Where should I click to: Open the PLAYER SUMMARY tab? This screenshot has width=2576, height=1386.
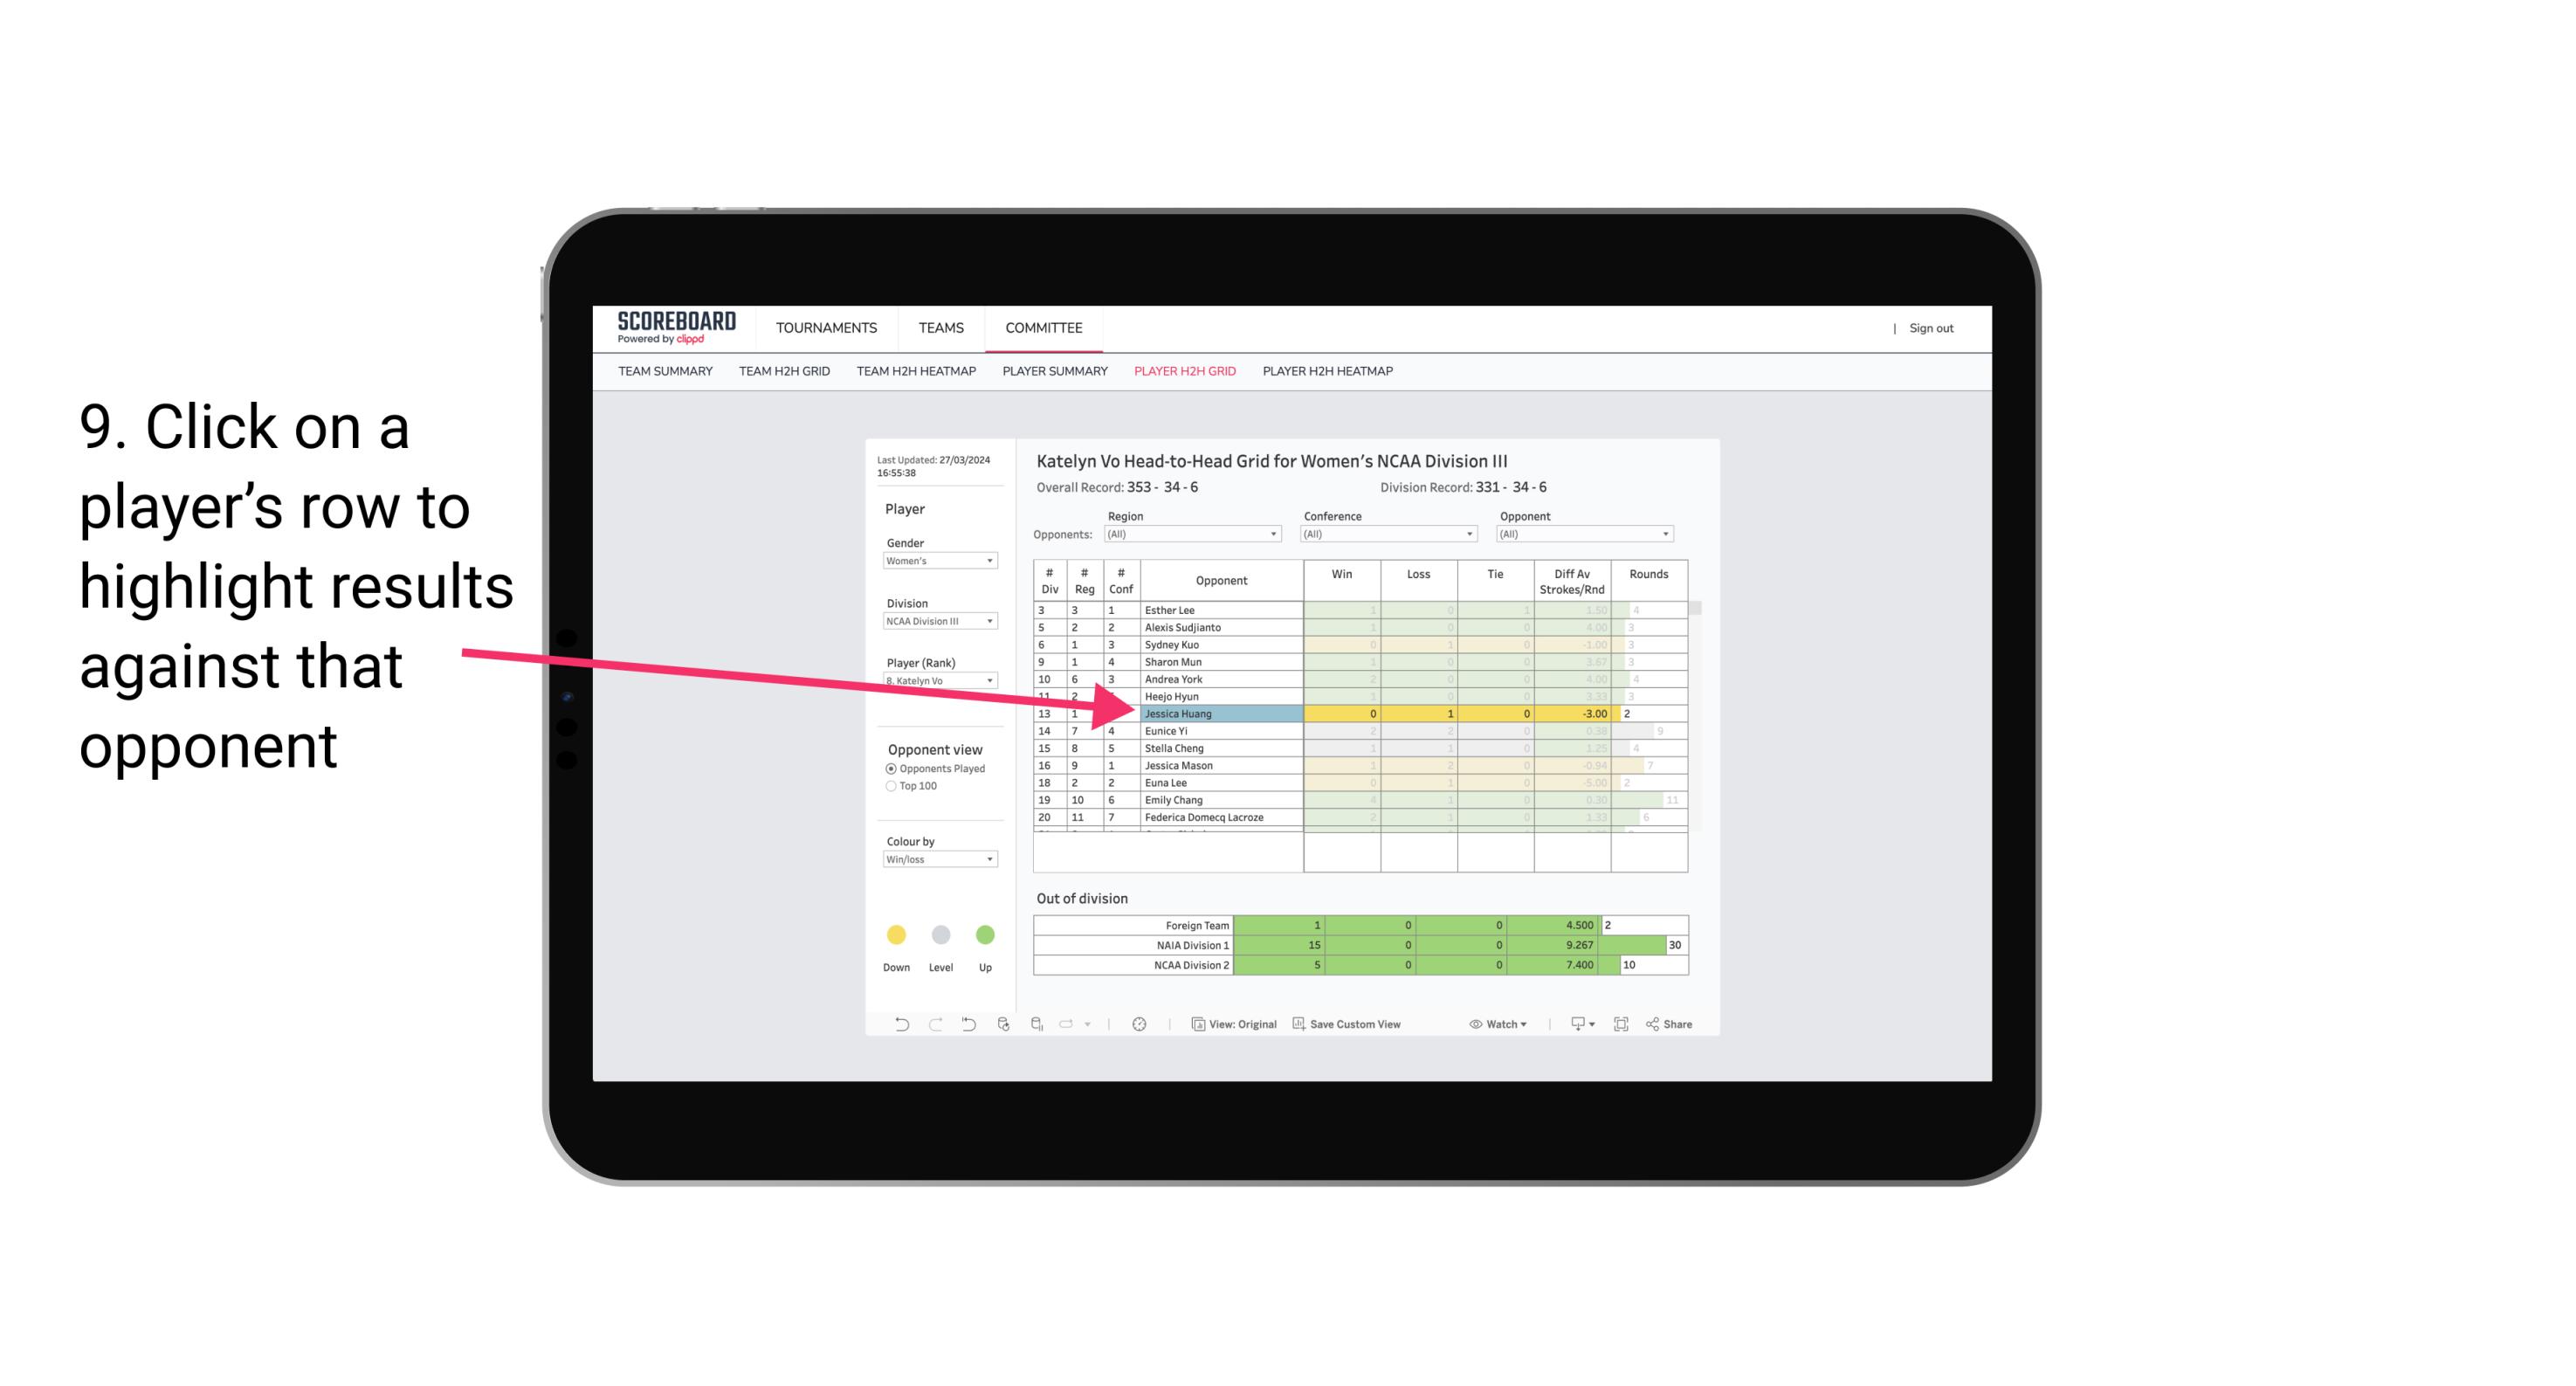[x=1052, y=372]
